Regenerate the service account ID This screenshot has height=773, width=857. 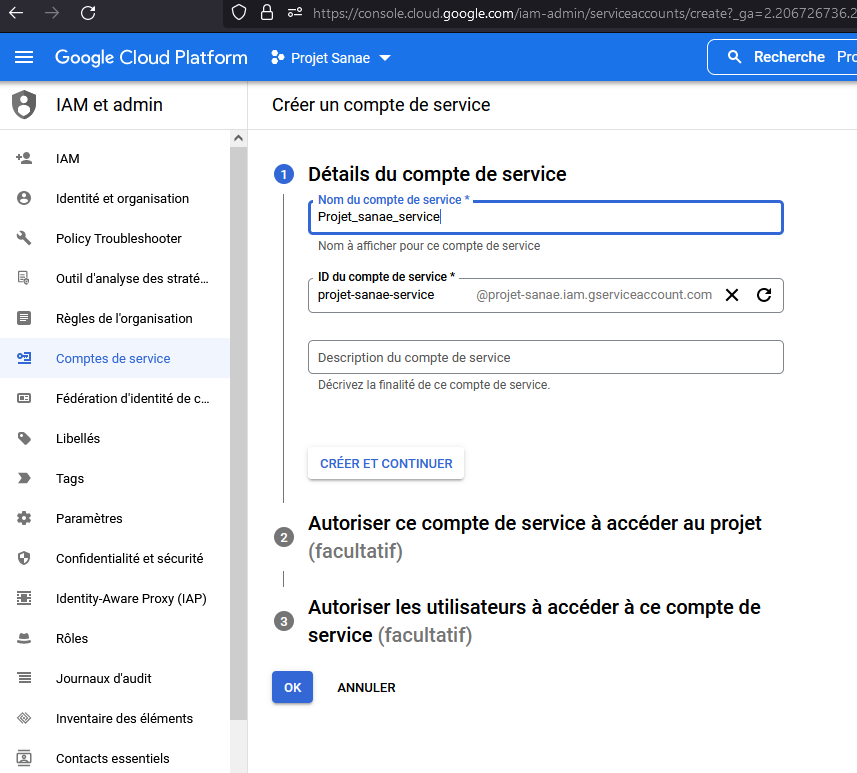[x=764, y=294]
